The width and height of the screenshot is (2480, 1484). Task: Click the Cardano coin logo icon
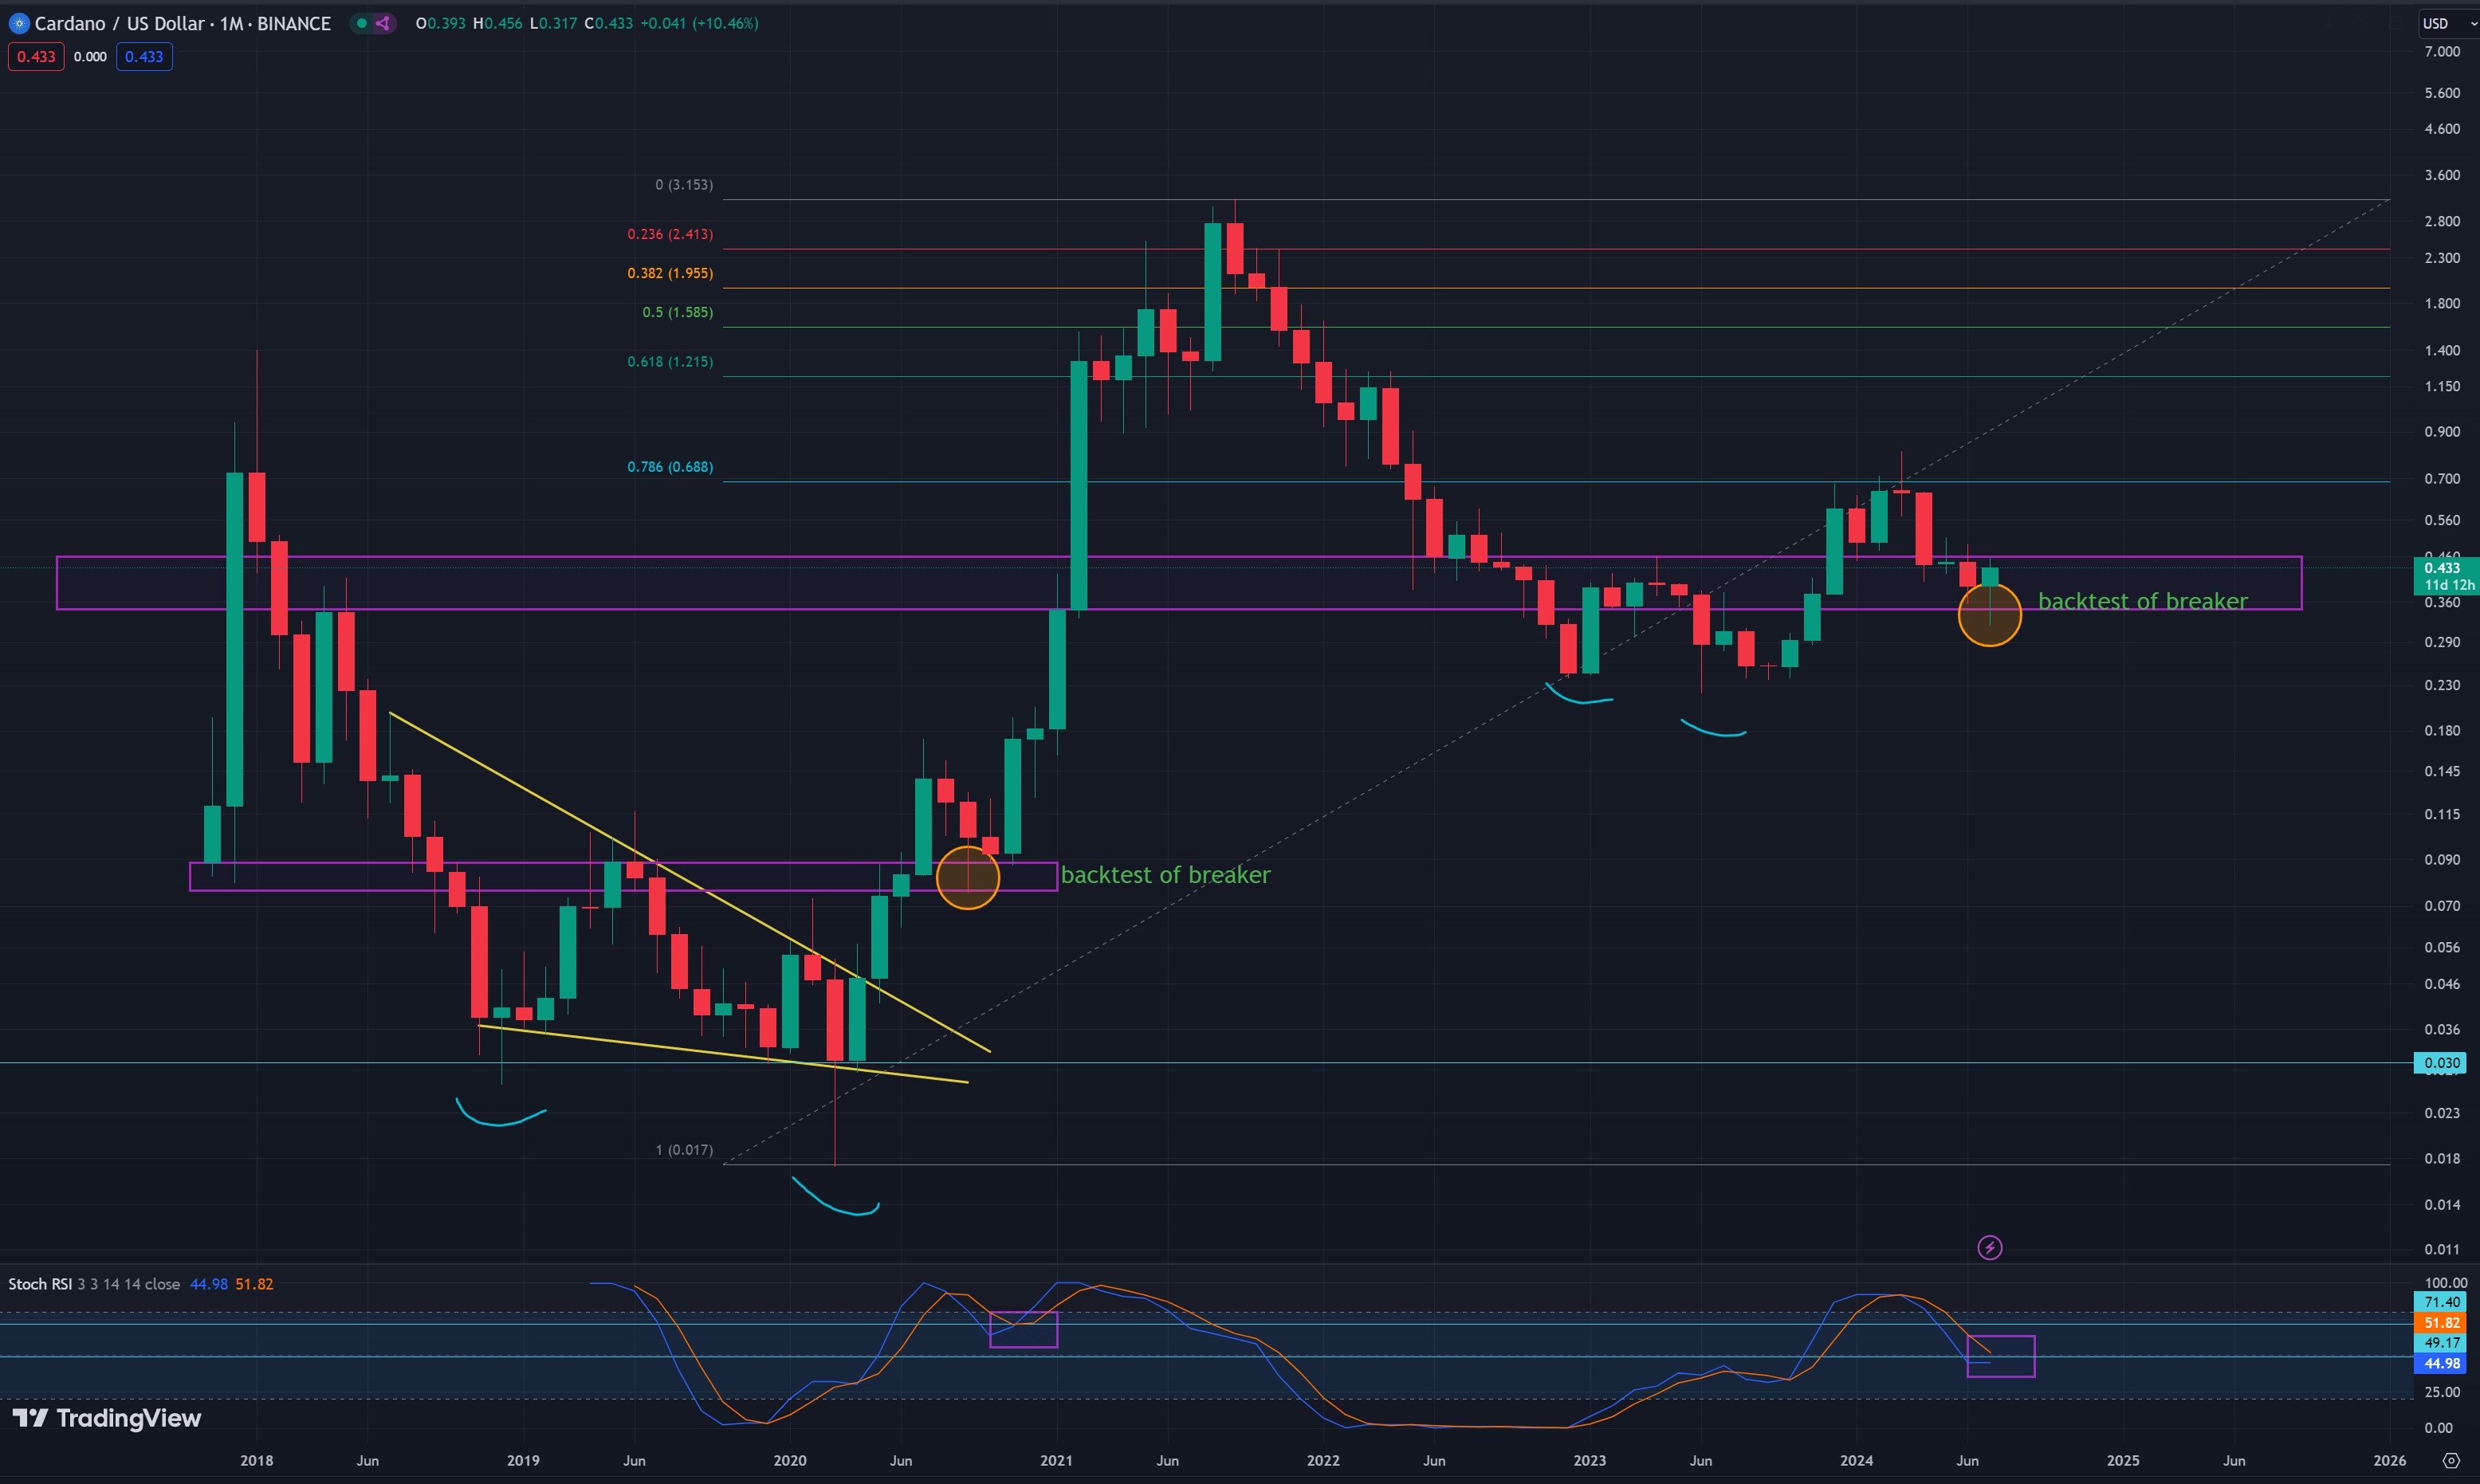click(19, 23)
